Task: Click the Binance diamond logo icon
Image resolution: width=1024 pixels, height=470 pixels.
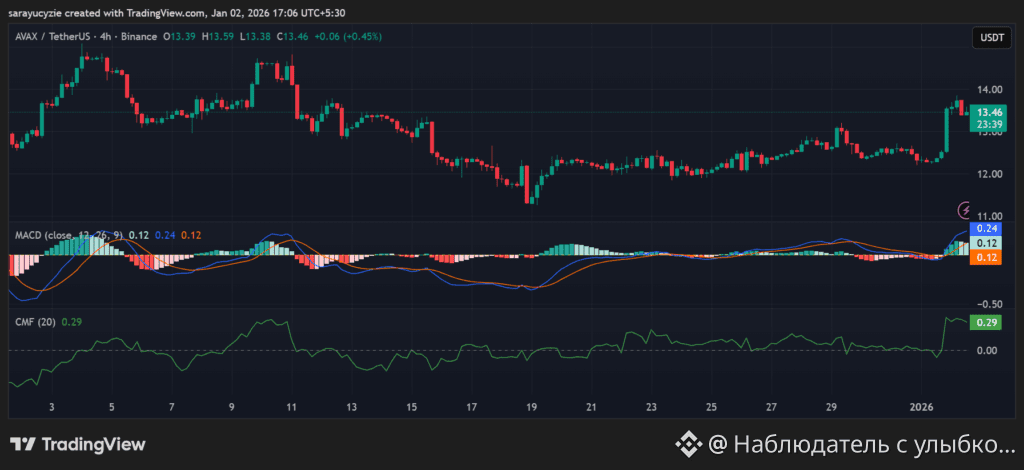Action: (x=688, y=445)
